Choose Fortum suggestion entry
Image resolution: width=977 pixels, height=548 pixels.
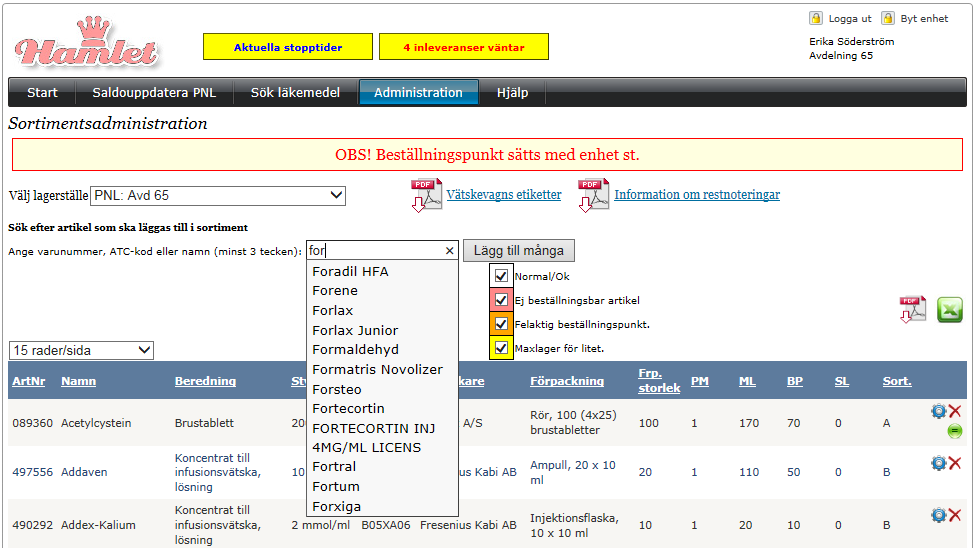click(x=336, y=486)
